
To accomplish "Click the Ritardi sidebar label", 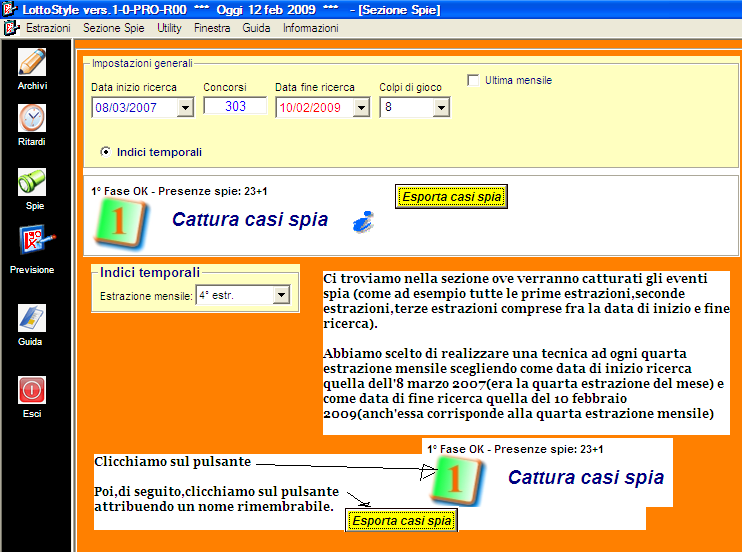I will pyautogui.click(x=32, y=142).
